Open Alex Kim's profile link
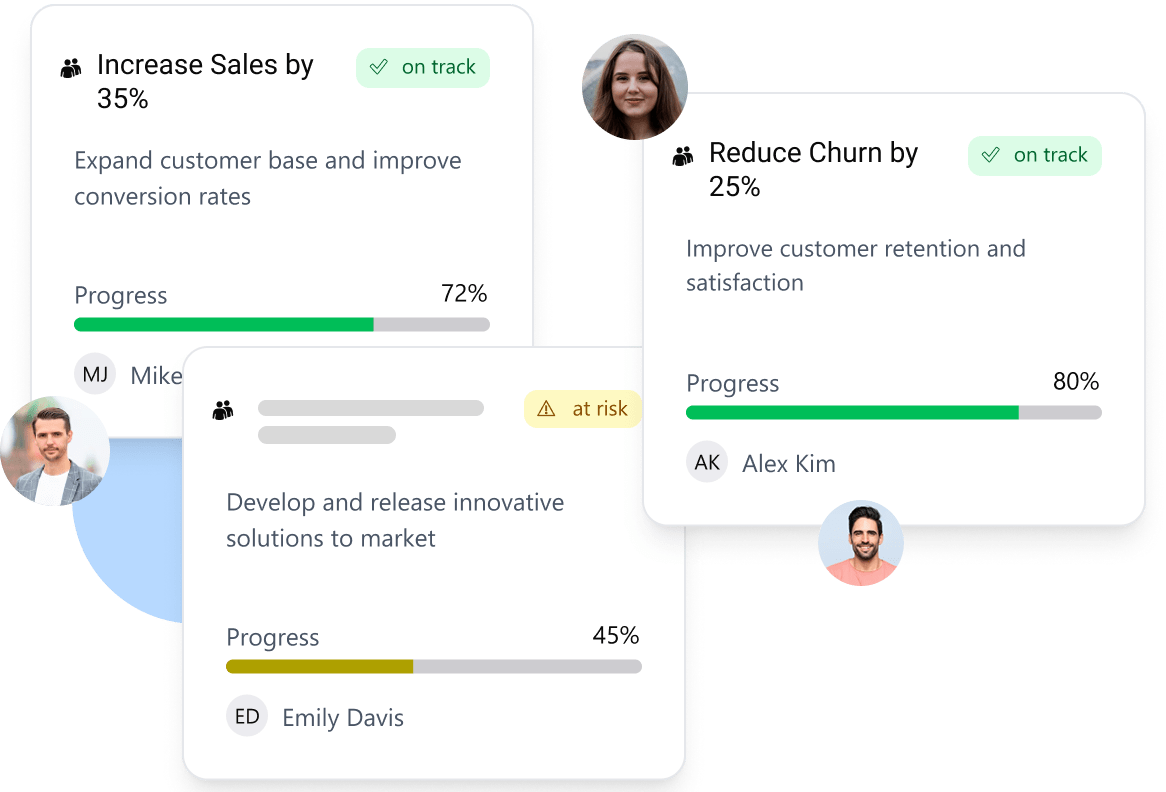 788,462
